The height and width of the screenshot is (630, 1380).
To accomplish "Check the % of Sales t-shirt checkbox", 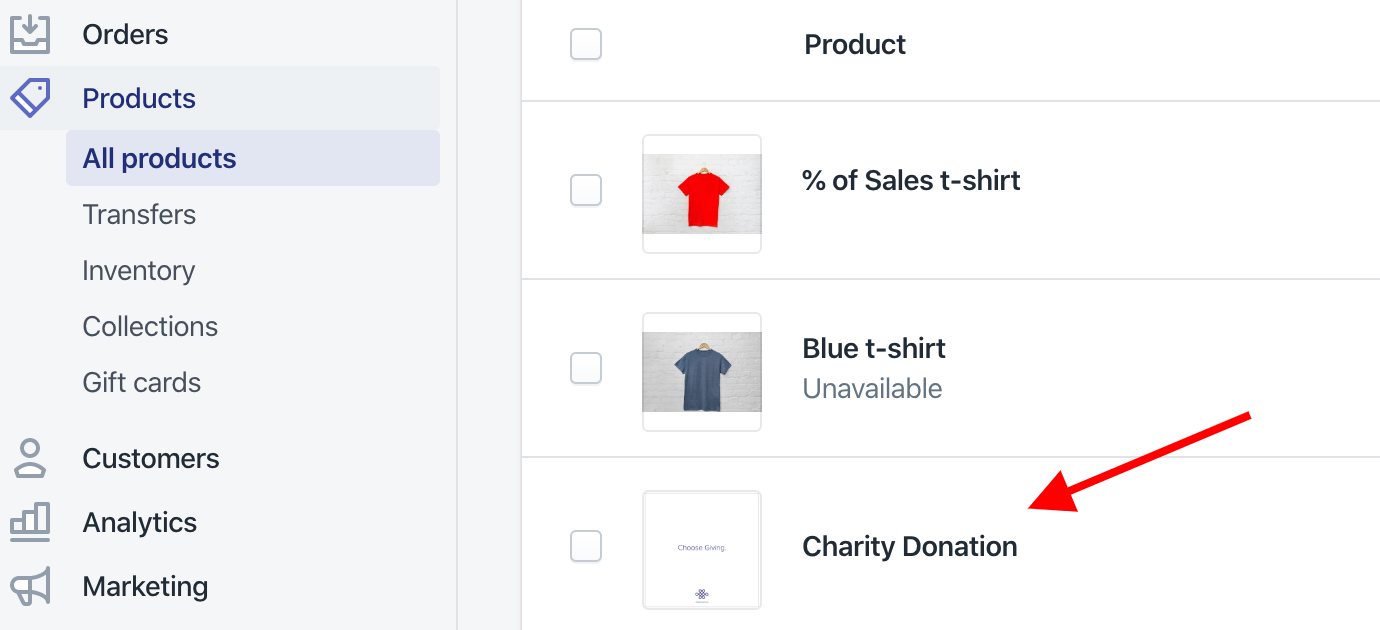I will click(586, 190).
